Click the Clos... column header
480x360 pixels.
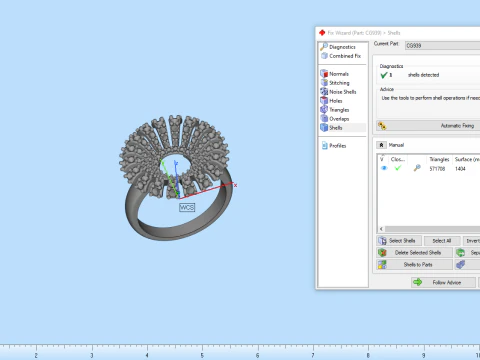click(x=398, y=159)
